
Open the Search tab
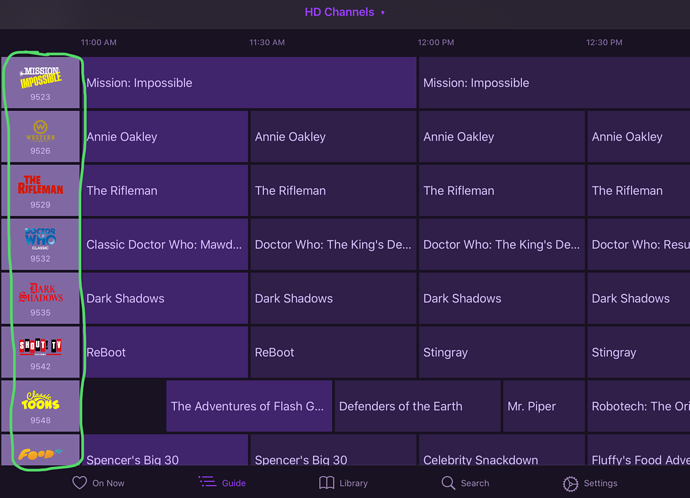coord(465,483)
